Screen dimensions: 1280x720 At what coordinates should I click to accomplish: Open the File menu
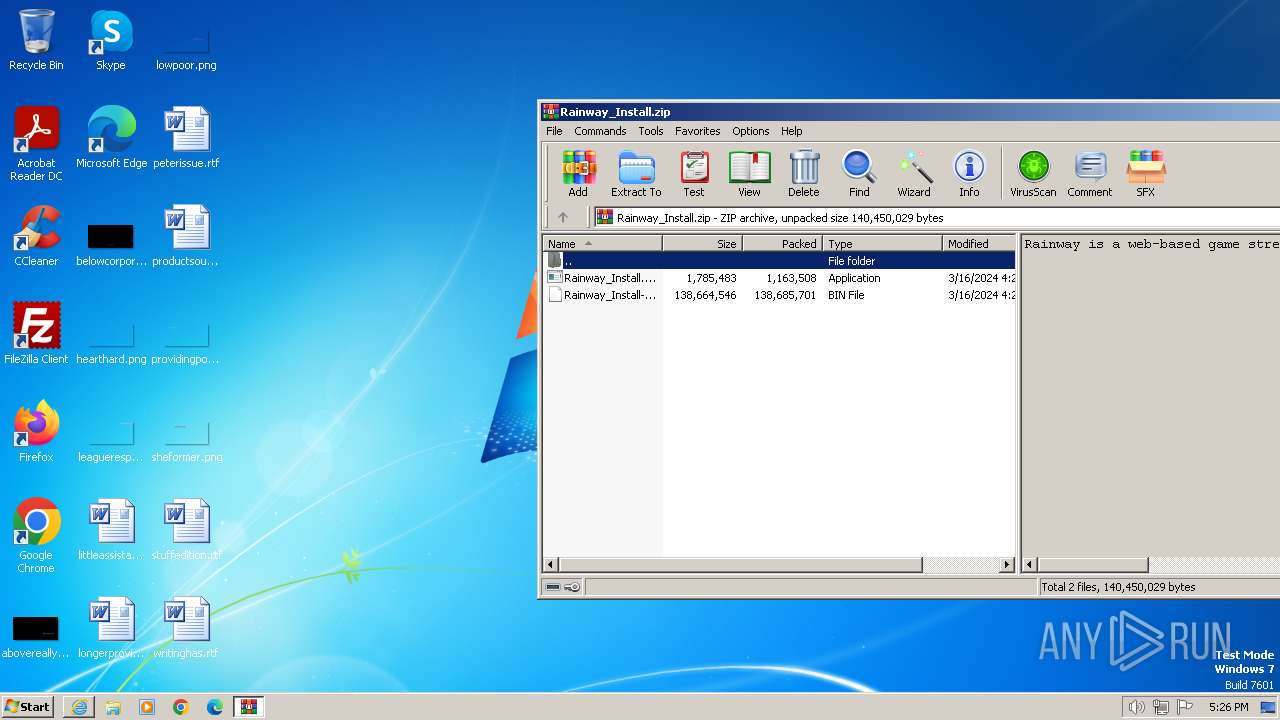coord(554,131)
